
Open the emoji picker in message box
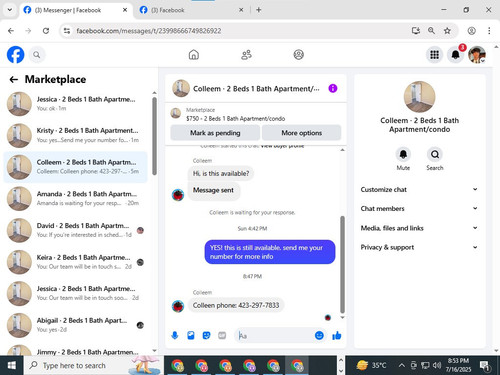tap(319, 335)
